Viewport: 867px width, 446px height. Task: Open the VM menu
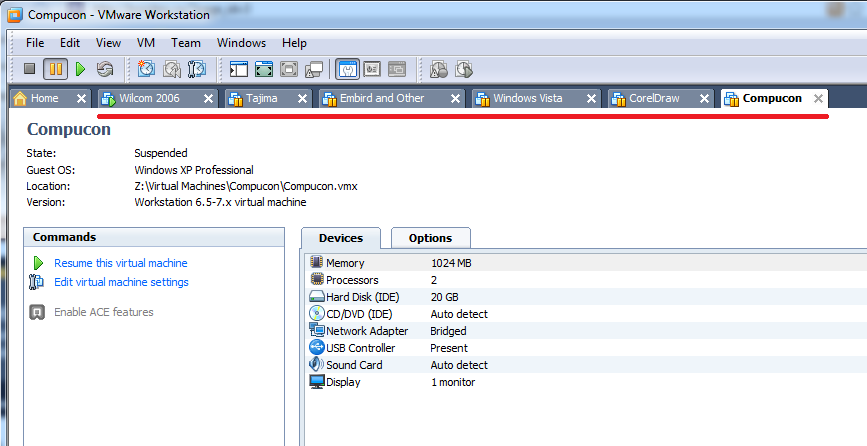[146, 43]
